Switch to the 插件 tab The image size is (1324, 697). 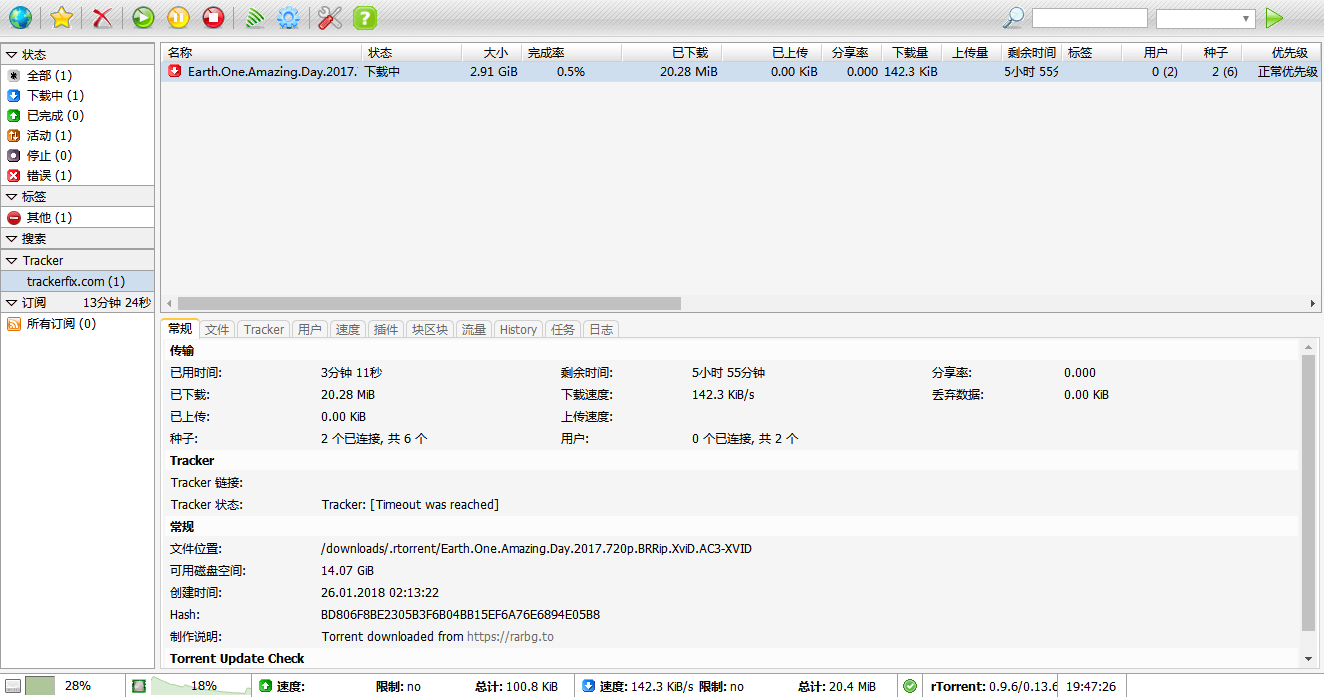386,329
